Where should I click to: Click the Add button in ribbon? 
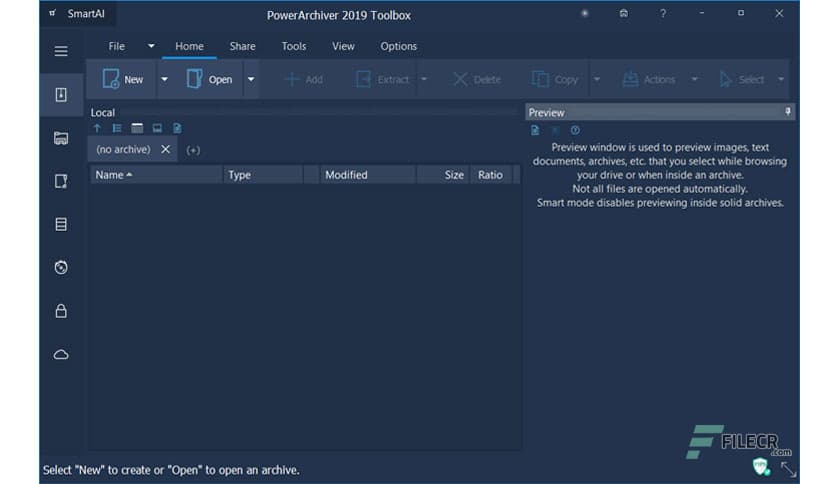[x=303, y=79]
